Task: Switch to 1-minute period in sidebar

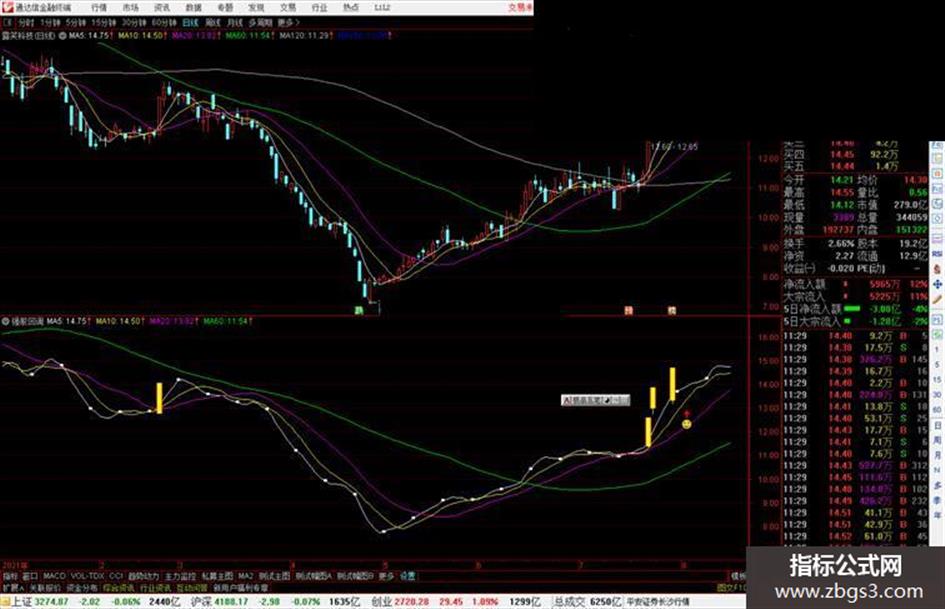Action: [x=937, y=349]
